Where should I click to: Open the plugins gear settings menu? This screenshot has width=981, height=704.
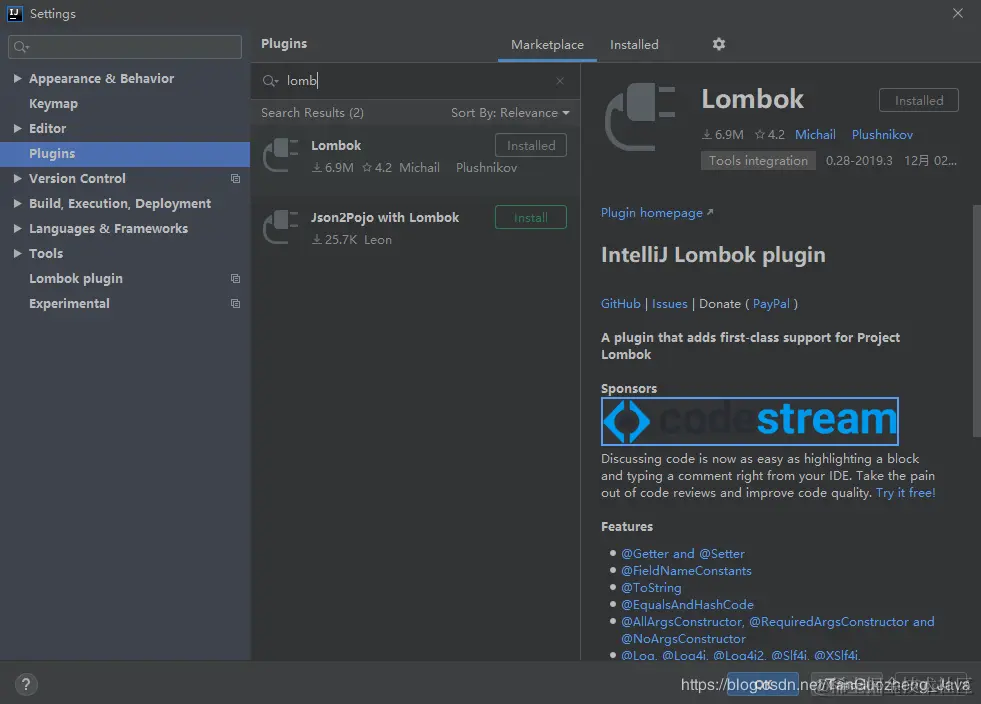(719, 44)
